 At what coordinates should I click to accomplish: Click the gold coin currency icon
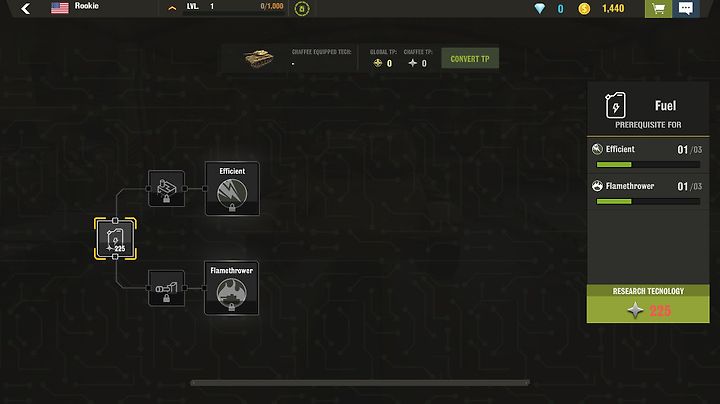pos(584,9)
